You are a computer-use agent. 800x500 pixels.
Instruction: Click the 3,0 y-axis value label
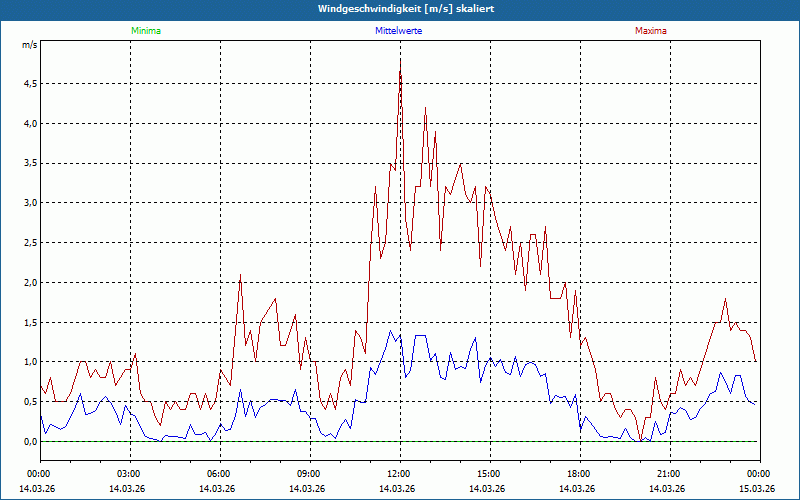[30, 203]
